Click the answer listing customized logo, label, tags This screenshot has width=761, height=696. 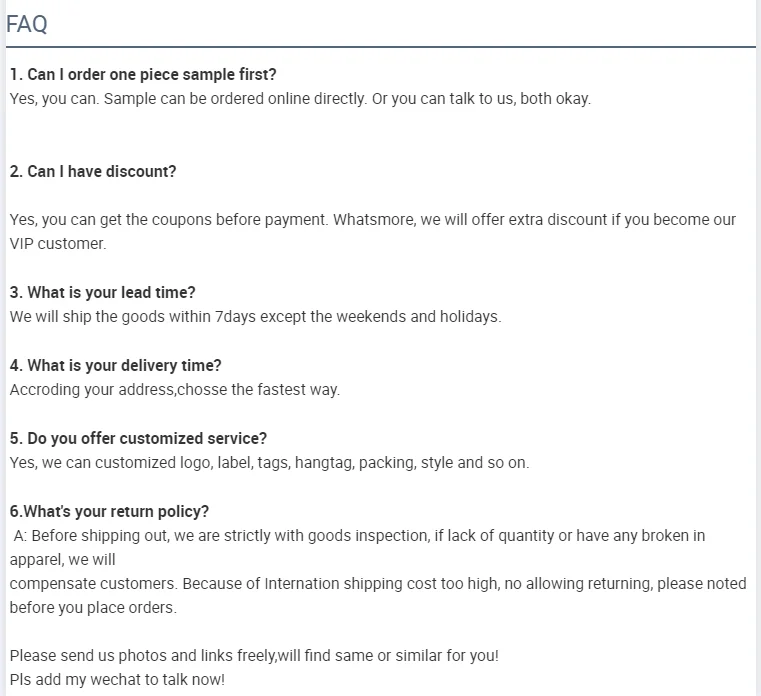[269, 463]
